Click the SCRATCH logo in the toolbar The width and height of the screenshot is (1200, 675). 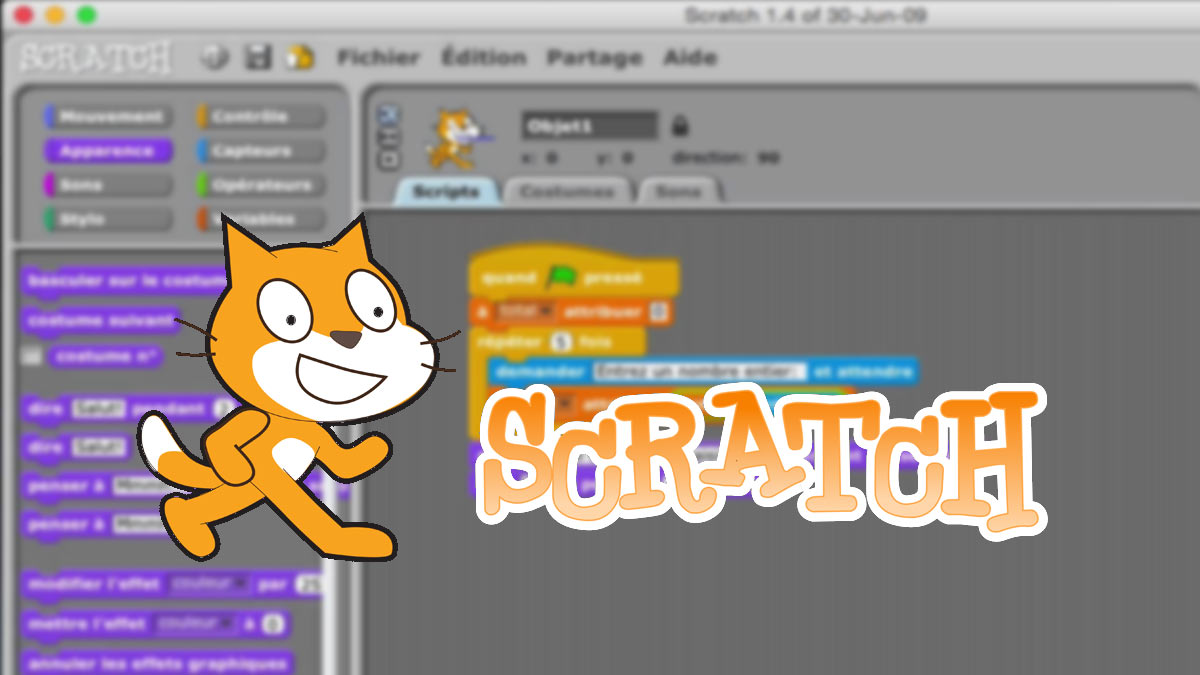pyautogui.click(x=96, y=58)
